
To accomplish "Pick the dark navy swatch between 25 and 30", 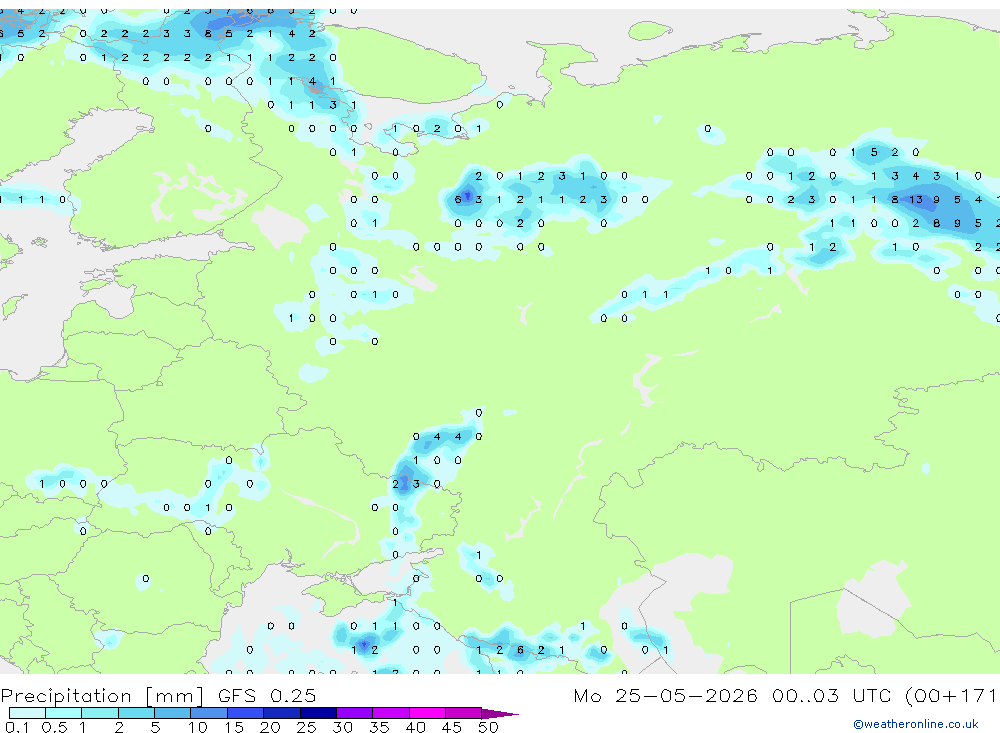I will pos(318,713).
